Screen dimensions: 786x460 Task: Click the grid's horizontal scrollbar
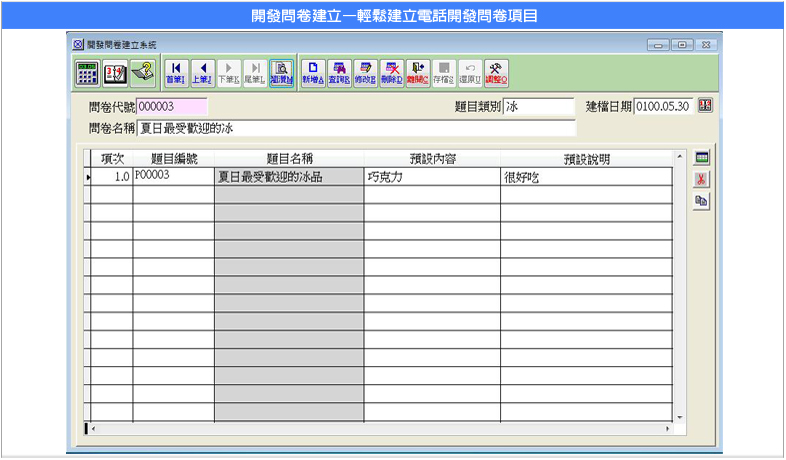click(x=380, y=428)
